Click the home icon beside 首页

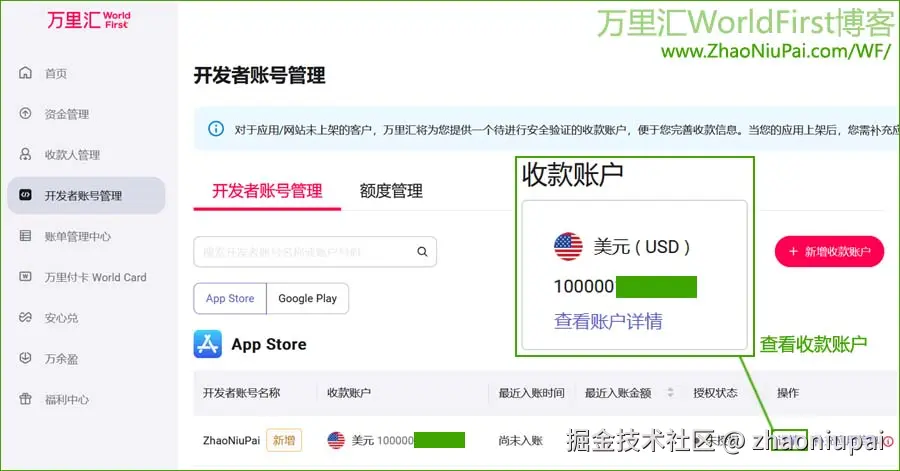pyautogui.click(x=25, y=73)
